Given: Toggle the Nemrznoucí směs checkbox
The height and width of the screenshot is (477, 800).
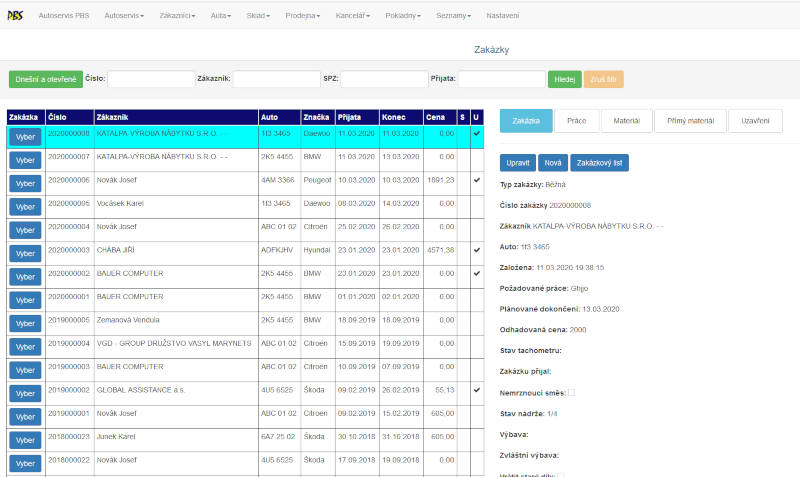Looking at the screenshot, I should [571, 392].
